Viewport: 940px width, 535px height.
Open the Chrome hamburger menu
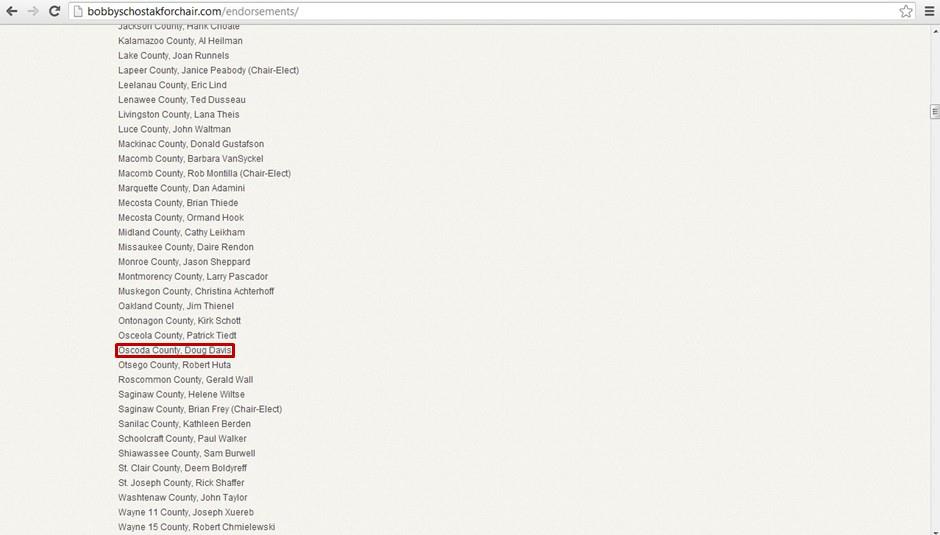[x=928, y=11]
